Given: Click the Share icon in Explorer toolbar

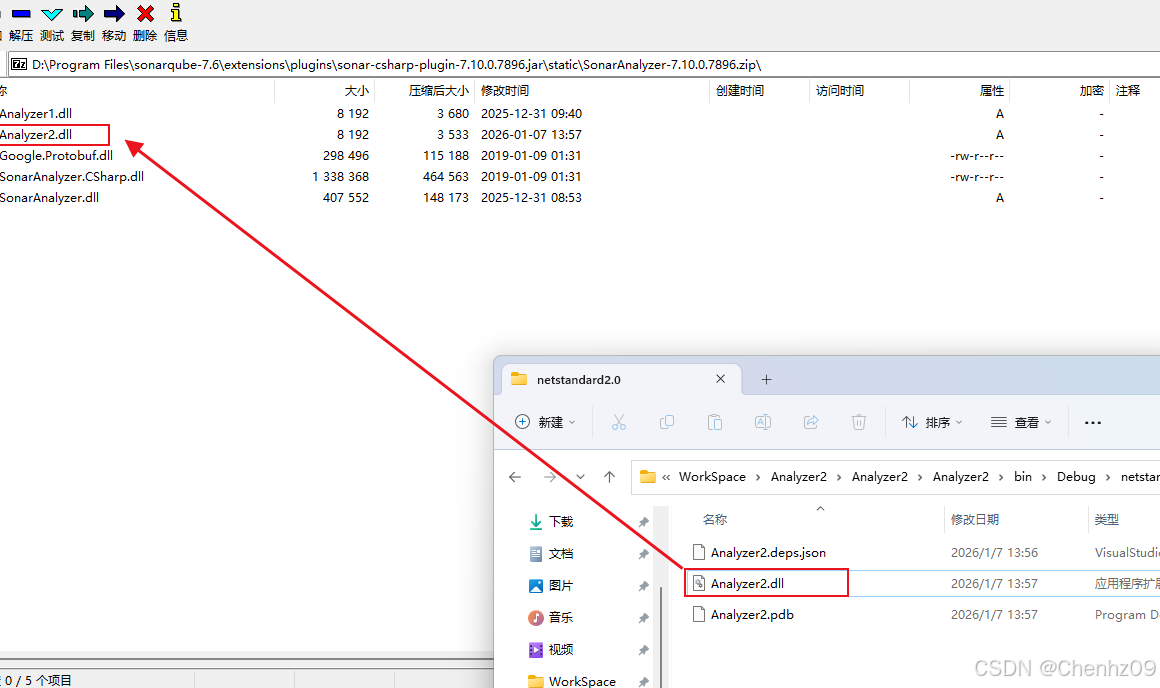Looking at the screenshot, I should tap(811, 422).
